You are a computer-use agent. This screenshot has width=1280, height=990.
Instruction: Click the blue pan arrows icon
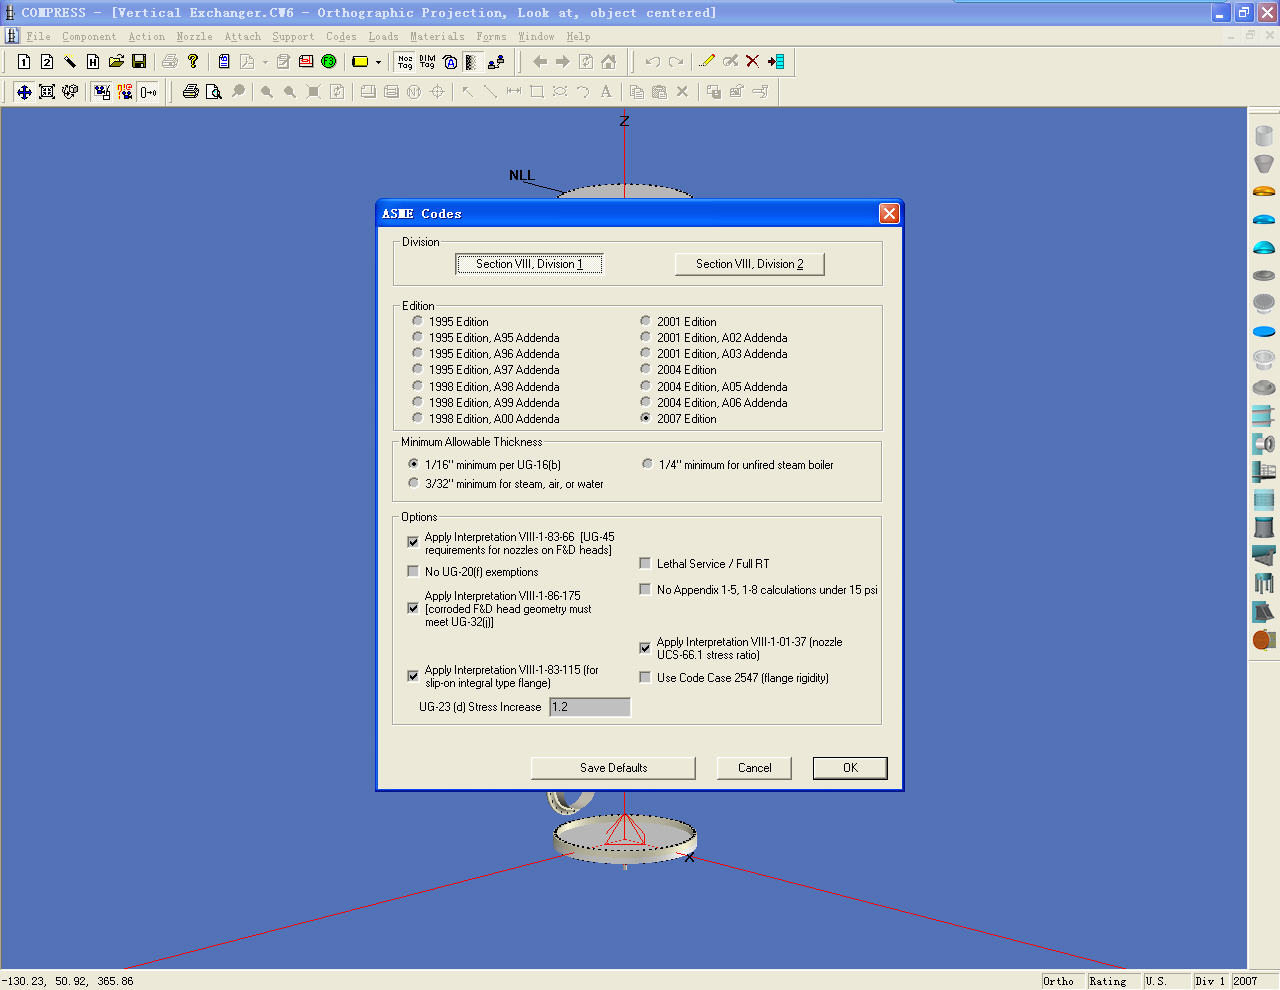click(24, 92)
